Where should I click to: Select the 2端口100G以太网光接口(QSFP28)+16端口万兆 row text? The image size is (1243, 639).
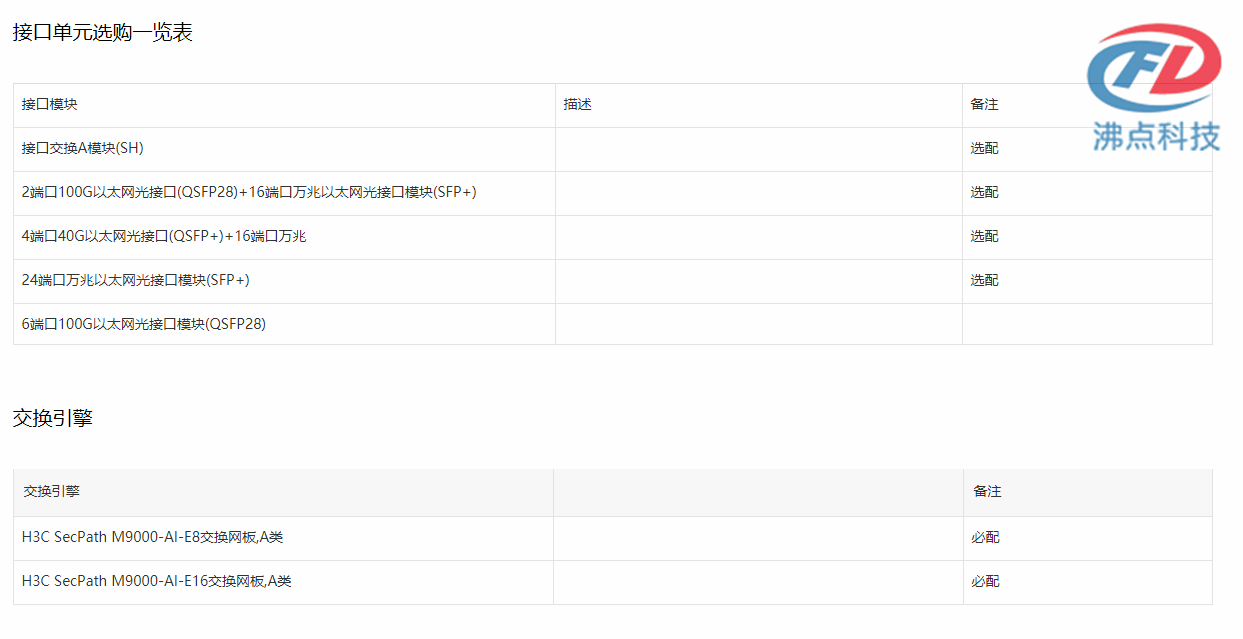point(249,192)
